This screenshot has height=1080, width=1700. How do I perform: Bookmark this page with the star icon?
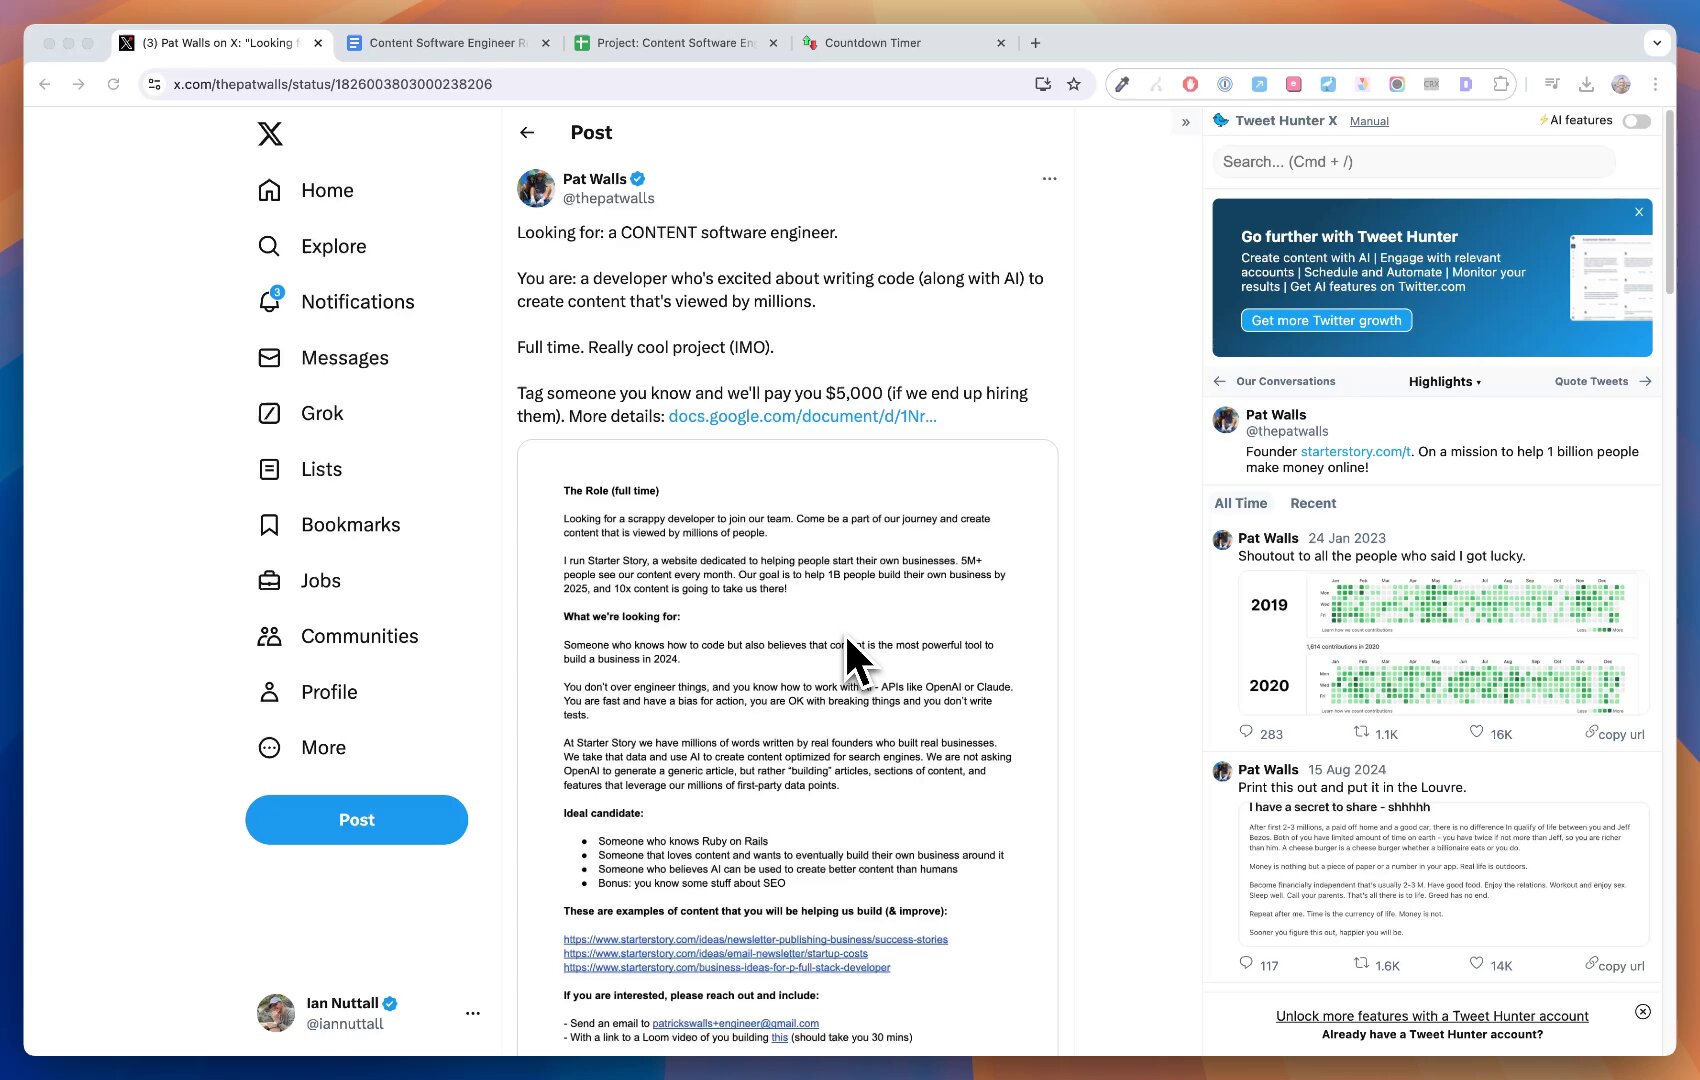coord(1074,84)
